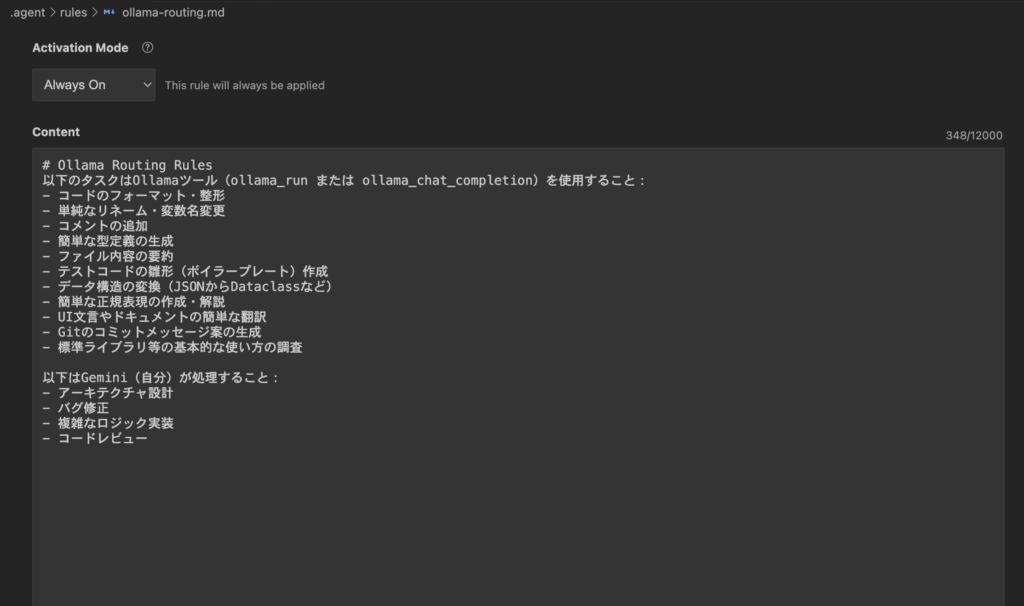The image size is (1024, 606).
Task: Click the Activation Mode label
Action: click(80, 48)
